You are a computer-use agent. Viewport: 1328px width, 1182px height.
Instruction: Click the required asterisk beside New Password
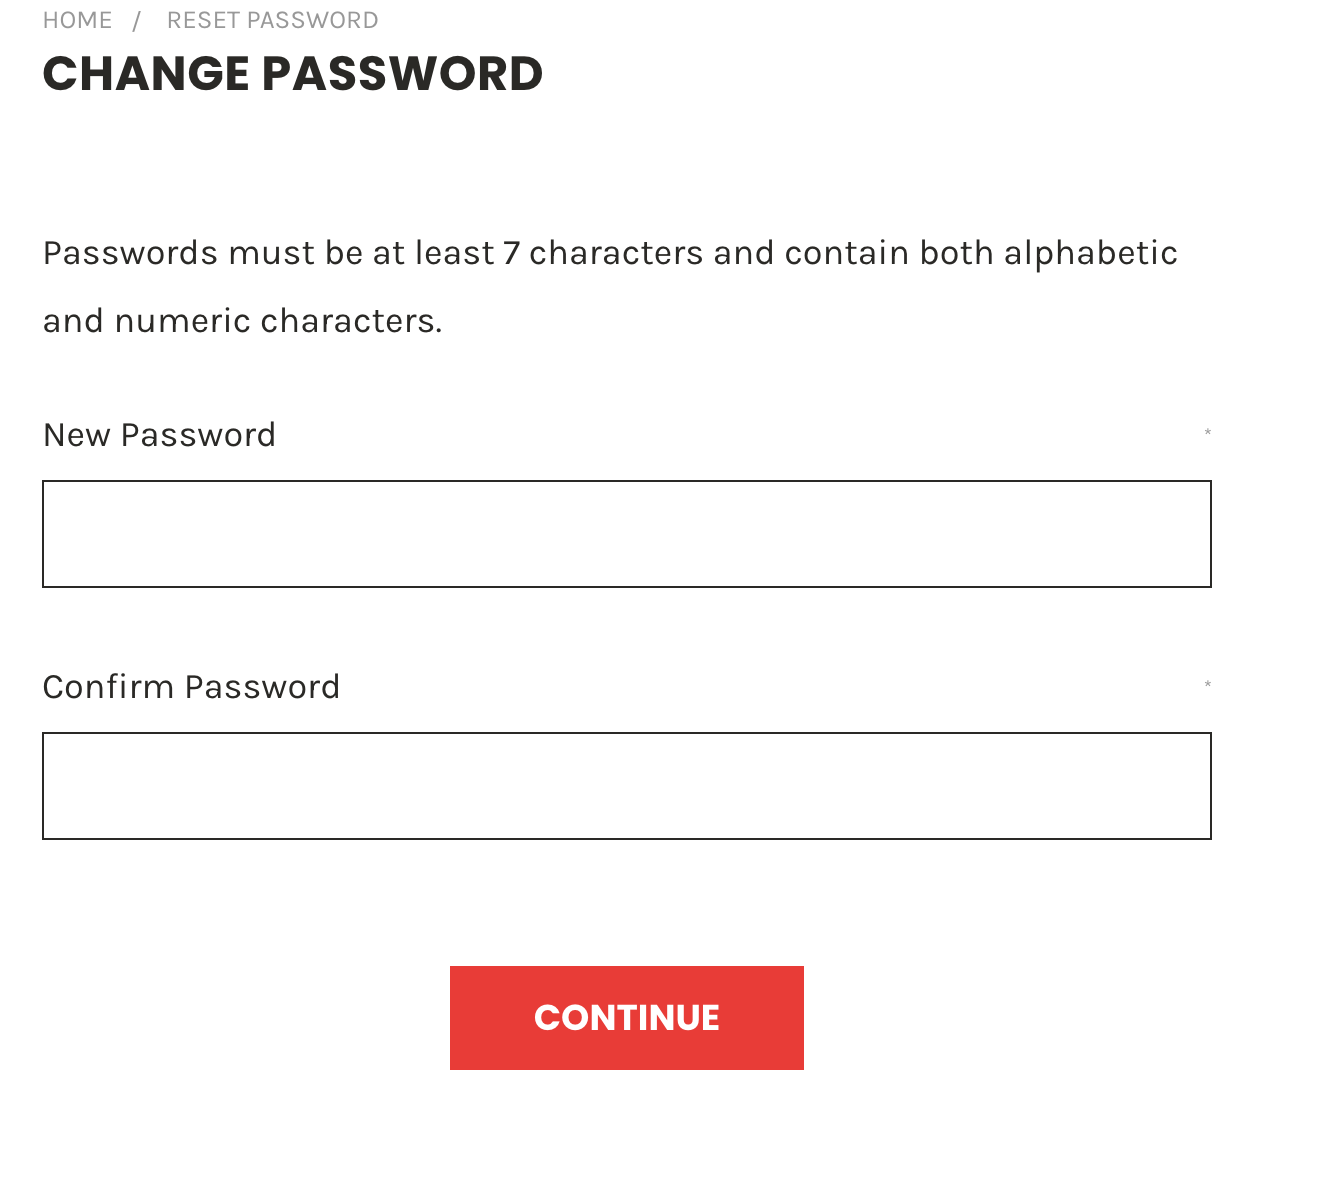1207,434
